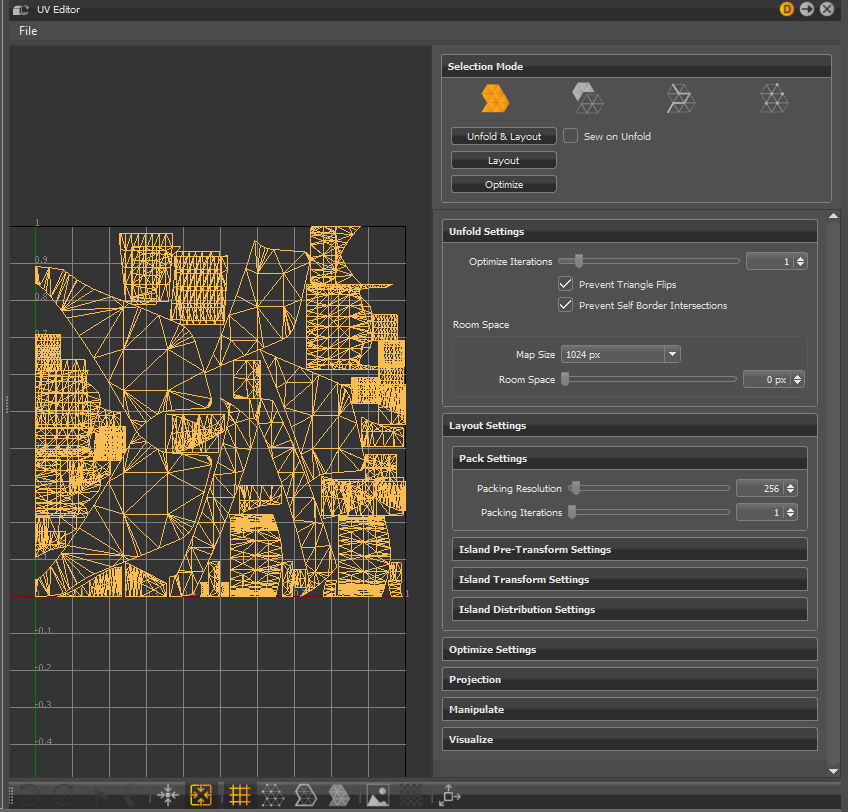Enable the checker pattern overlay
The width and height of the screenshot is (848, 812).
pos(411,794)
